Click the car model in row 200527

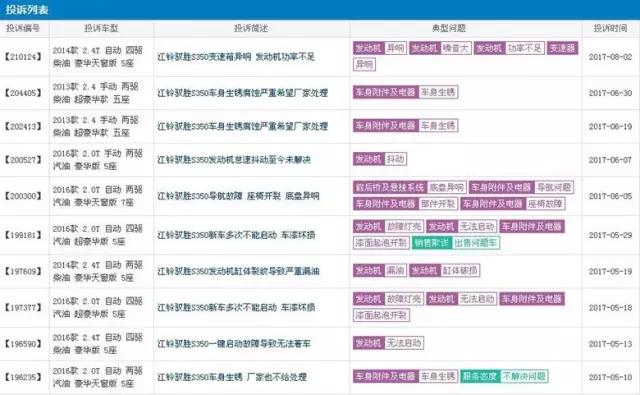(98, 160)
